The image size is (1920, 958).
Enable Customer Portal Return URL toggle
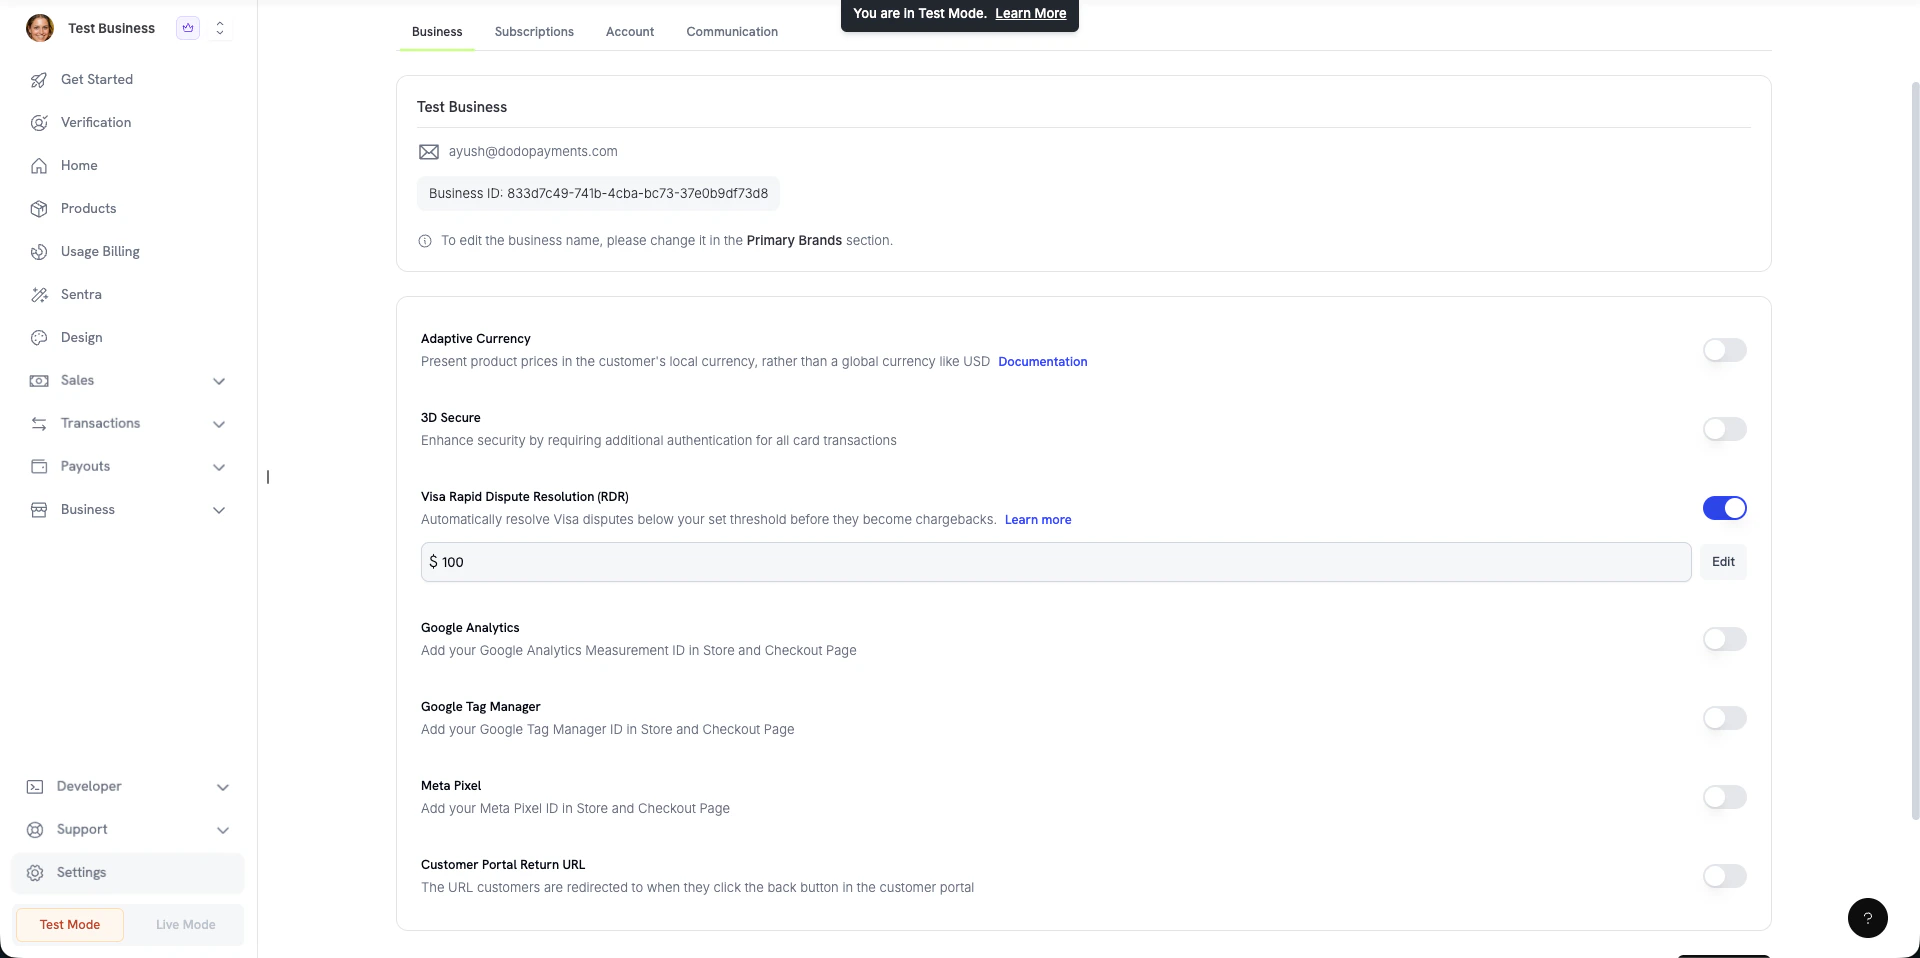(x=1724, y=876)
